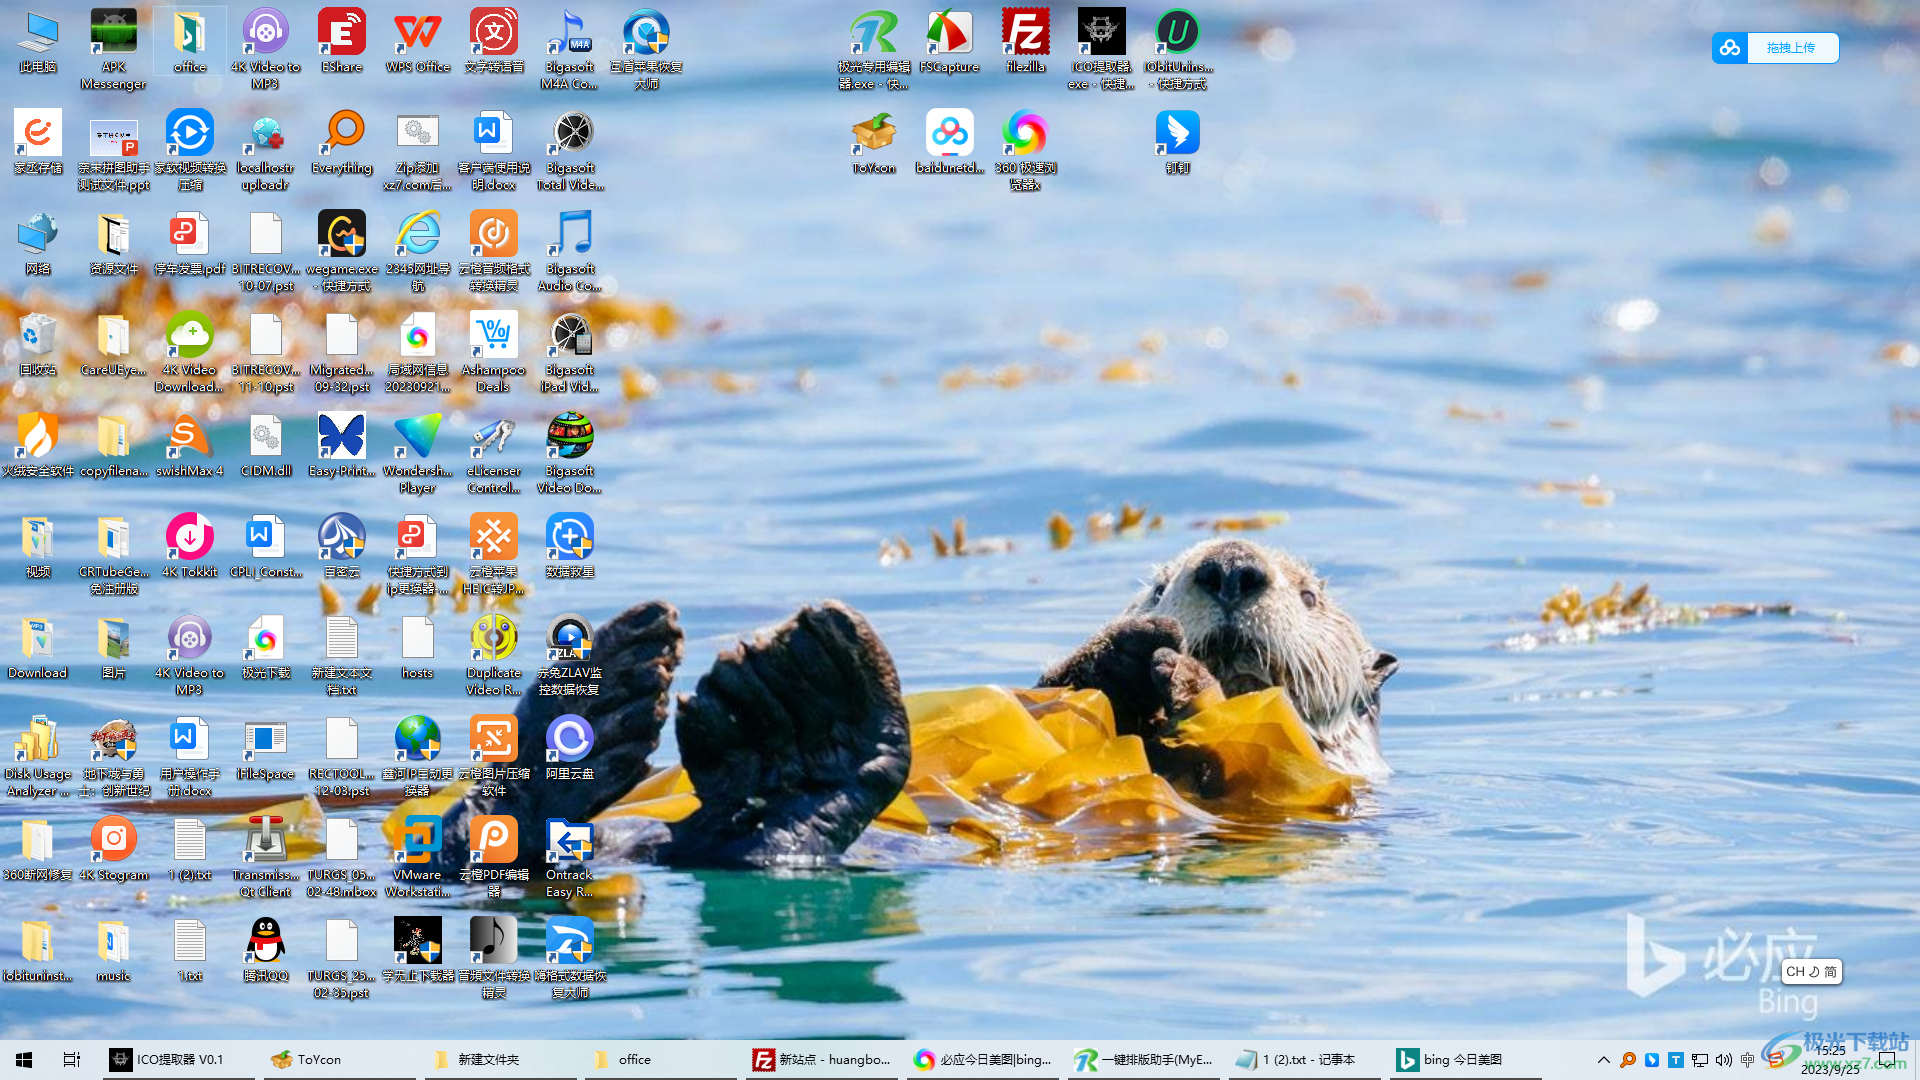Launch Duplicate Video Remover shortcut

click(x=493, y=654)
